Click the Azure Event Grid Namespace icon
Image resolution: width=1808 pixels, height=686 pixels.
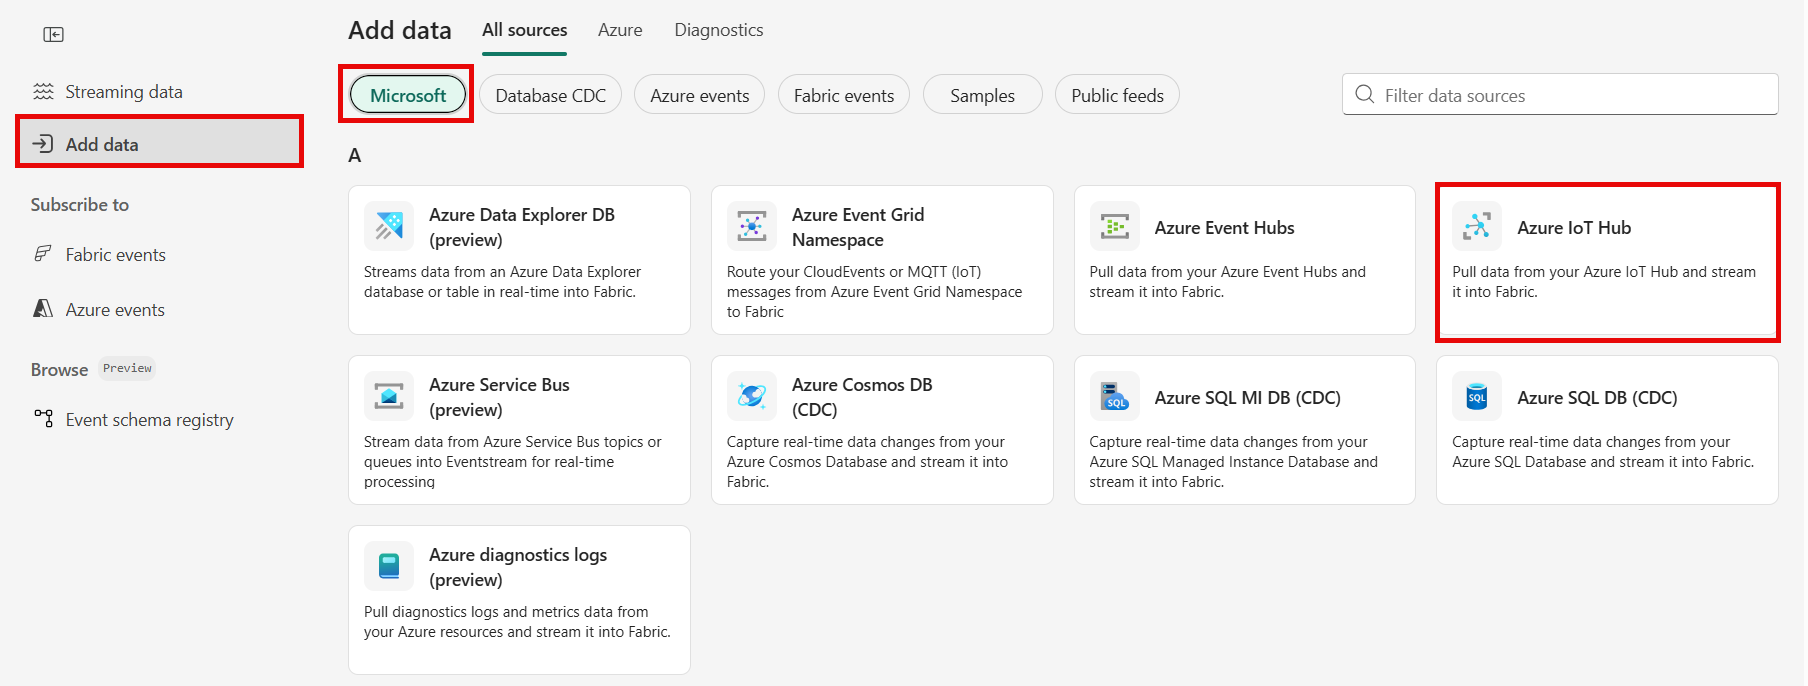click(x=752, y=226)
